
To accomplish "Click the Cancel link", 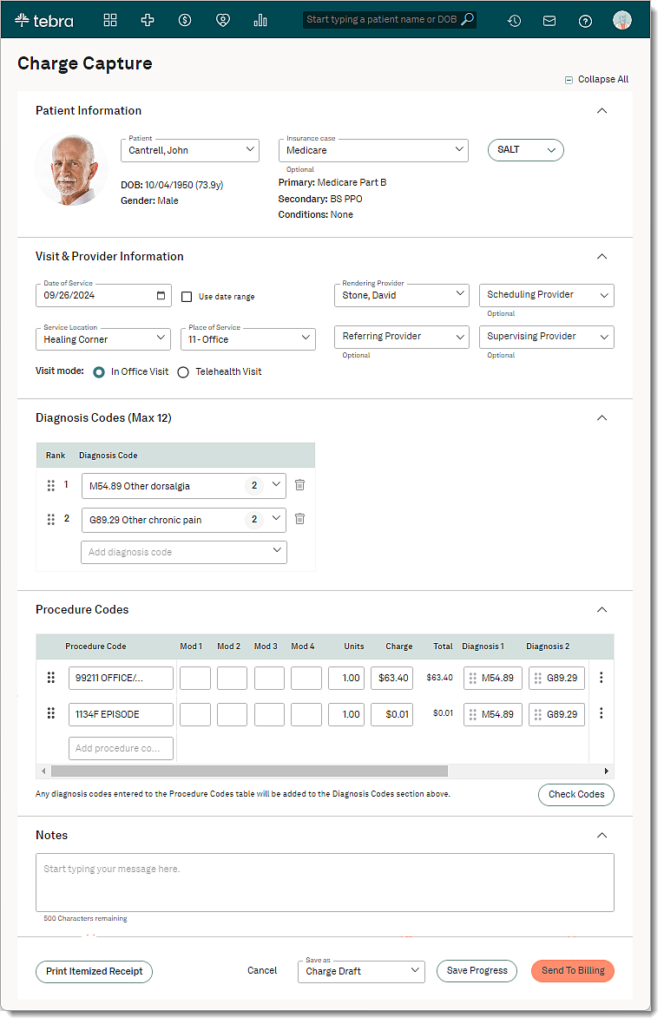I will pos(262,970).
